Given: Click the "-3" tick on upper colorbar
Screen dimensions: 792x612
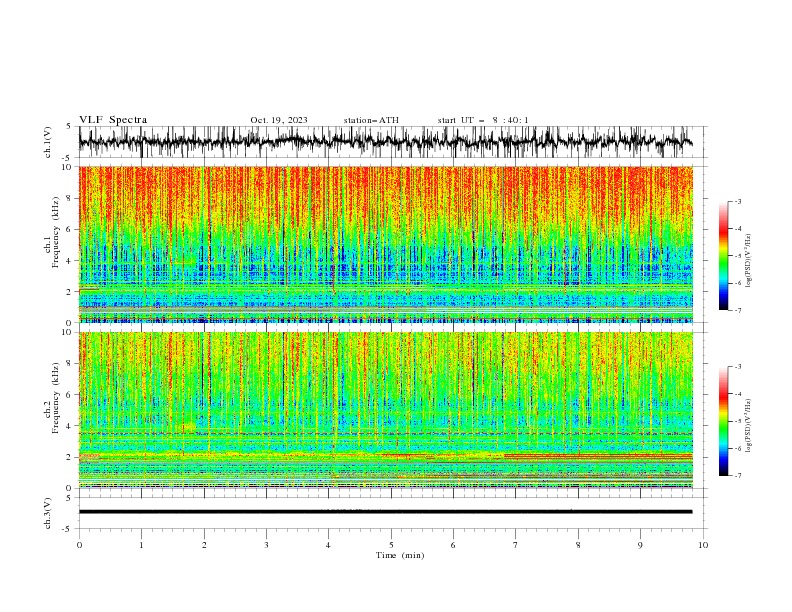Looking at the screenshot, I should pyautogui.click(x=737, y=201).
